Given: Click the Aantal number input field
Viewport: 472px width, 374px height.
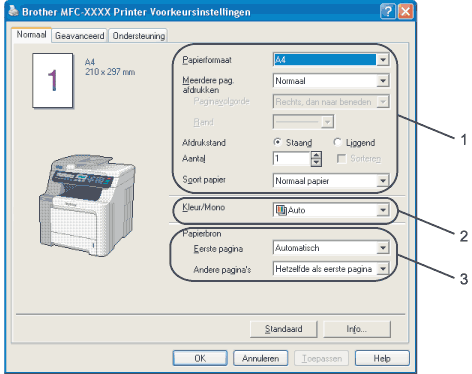Looking at the screenshot, I should point(292,159).
